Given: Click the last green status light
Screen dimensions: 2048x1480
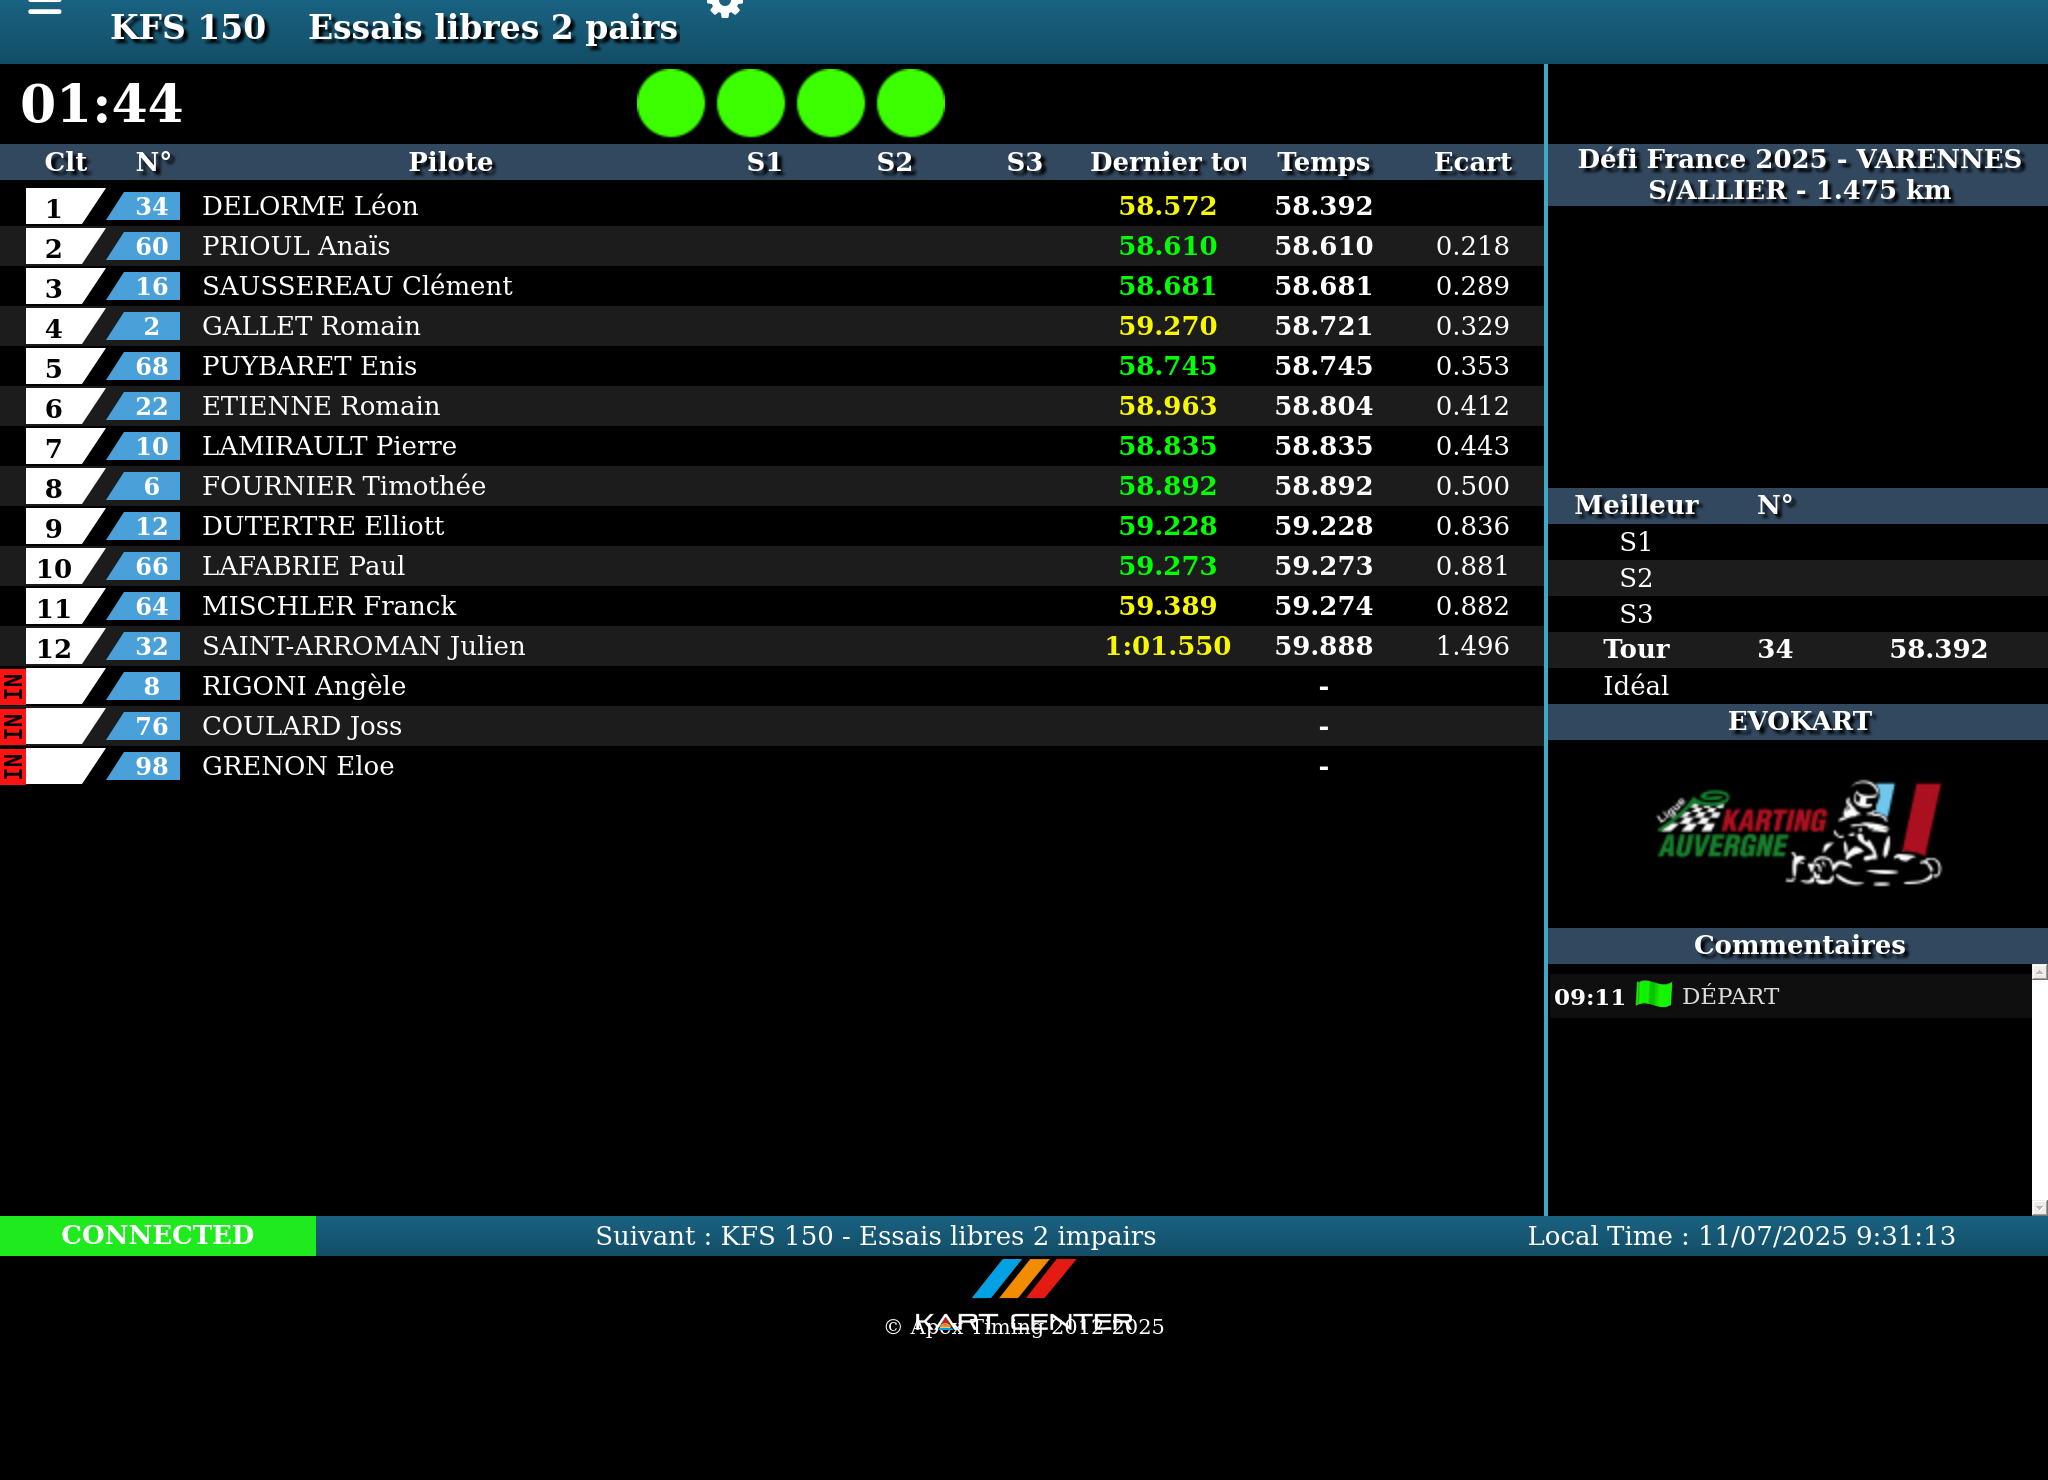Looking at the screenshot, I should 911,103.
